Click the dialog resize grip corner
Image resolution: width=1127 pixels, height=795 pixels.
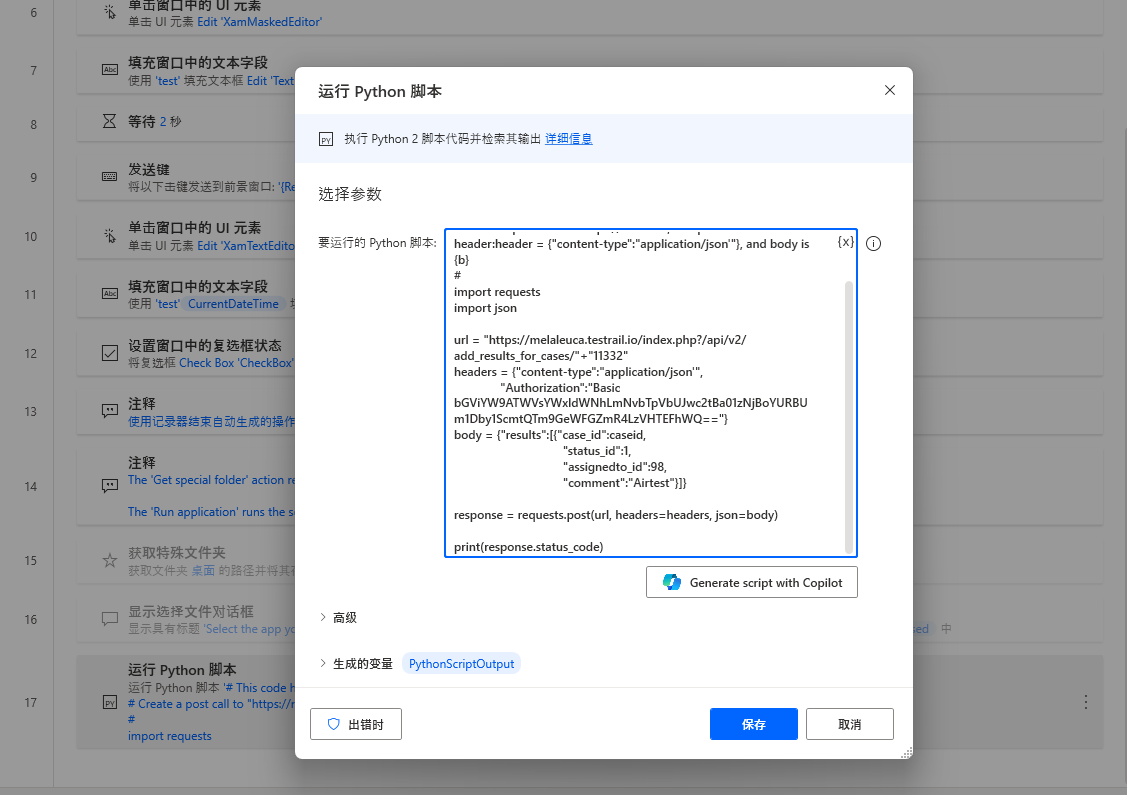907,753
